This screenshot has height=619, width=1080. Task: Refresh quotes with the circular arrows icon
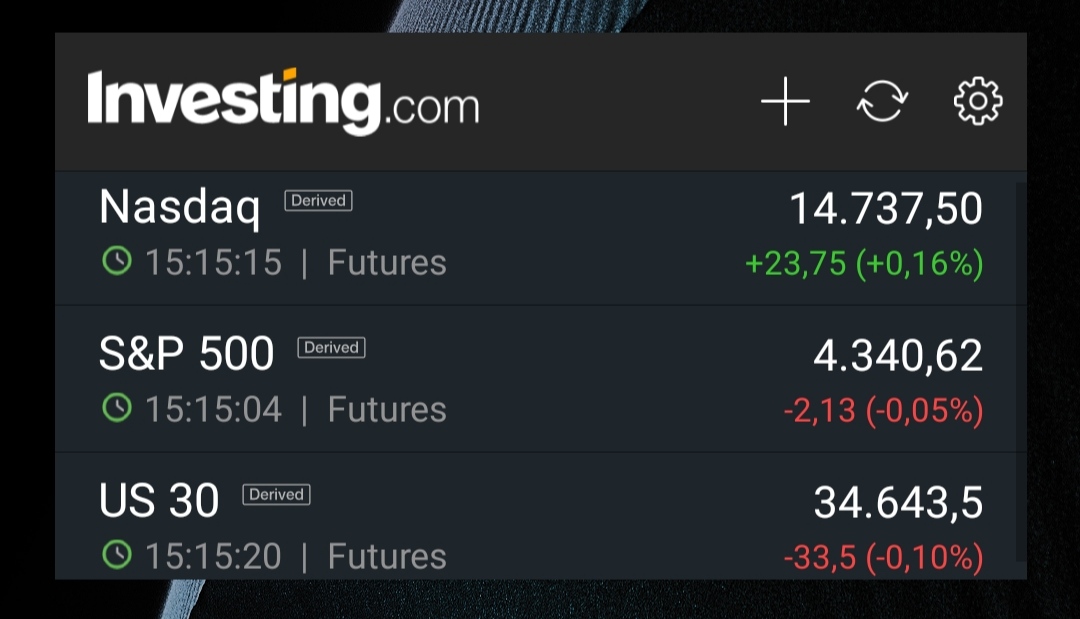(x=882, y=101)
